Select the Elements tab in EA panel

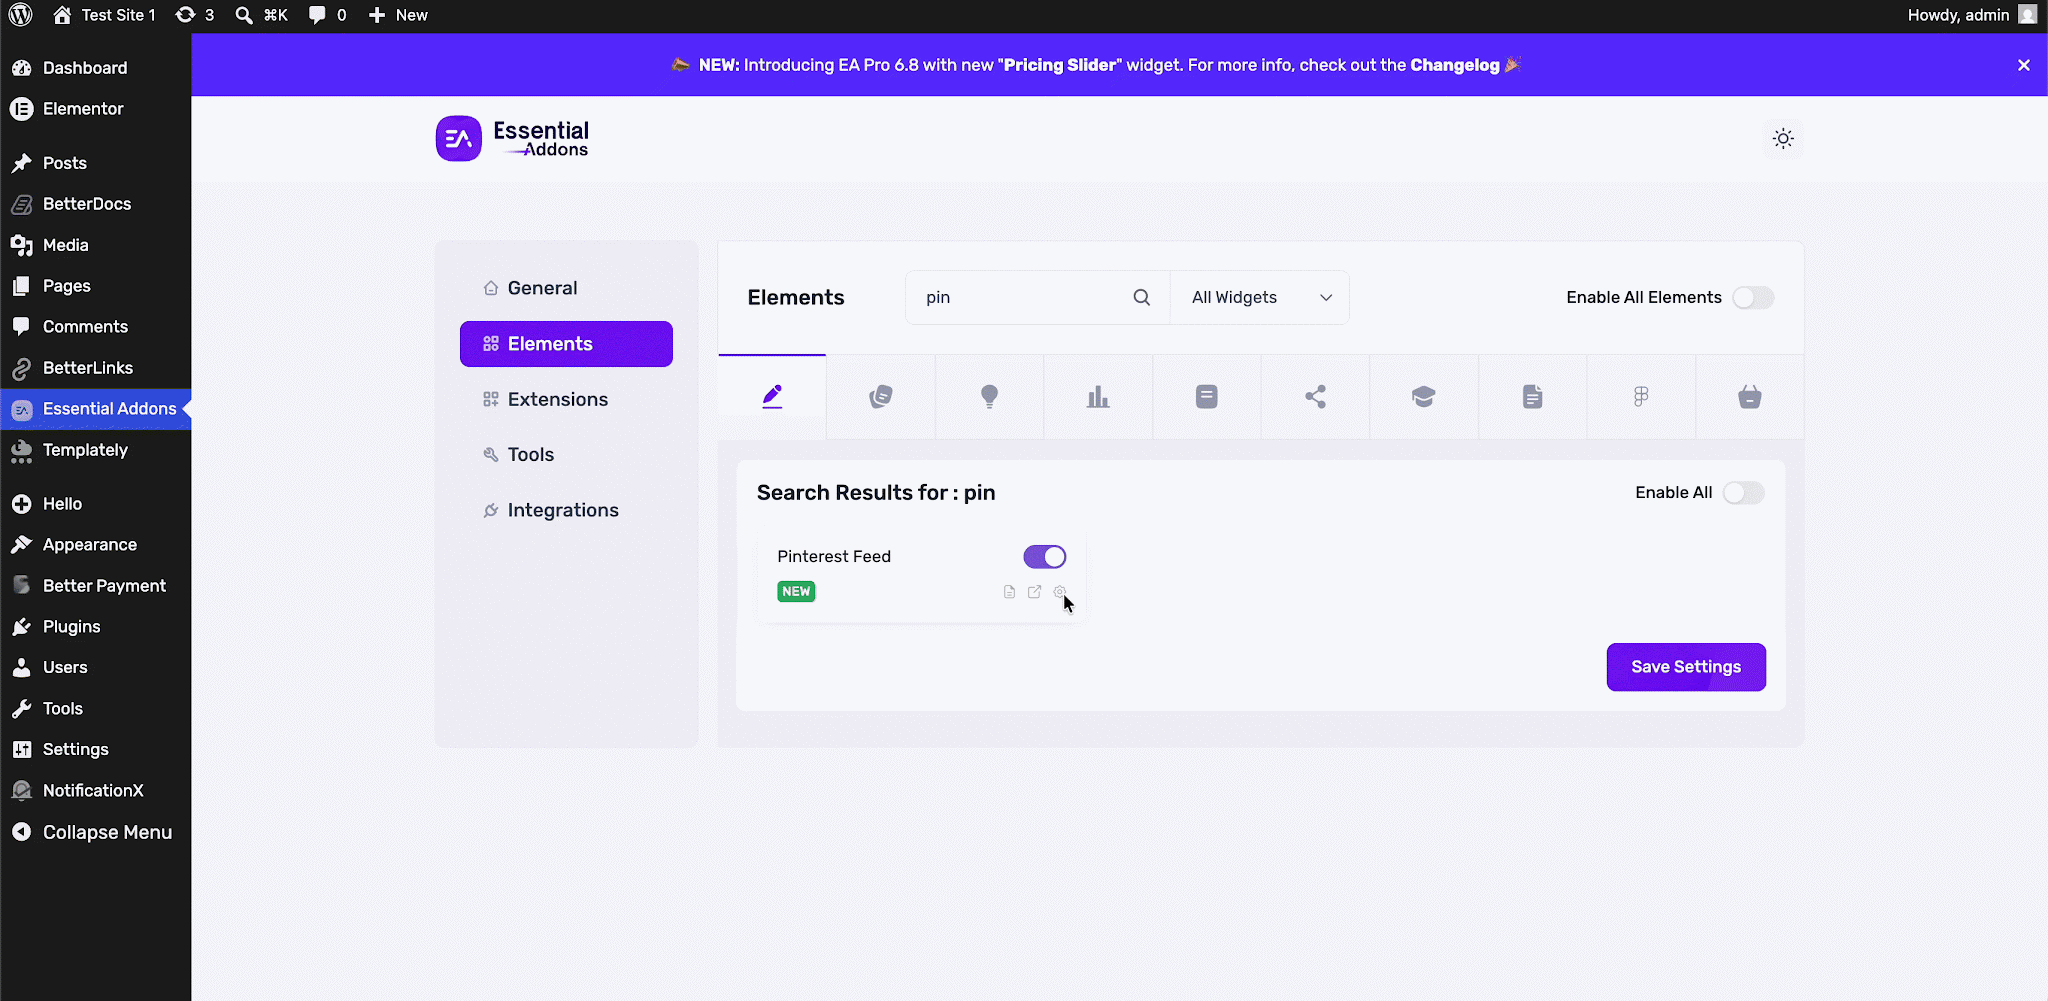566,344
